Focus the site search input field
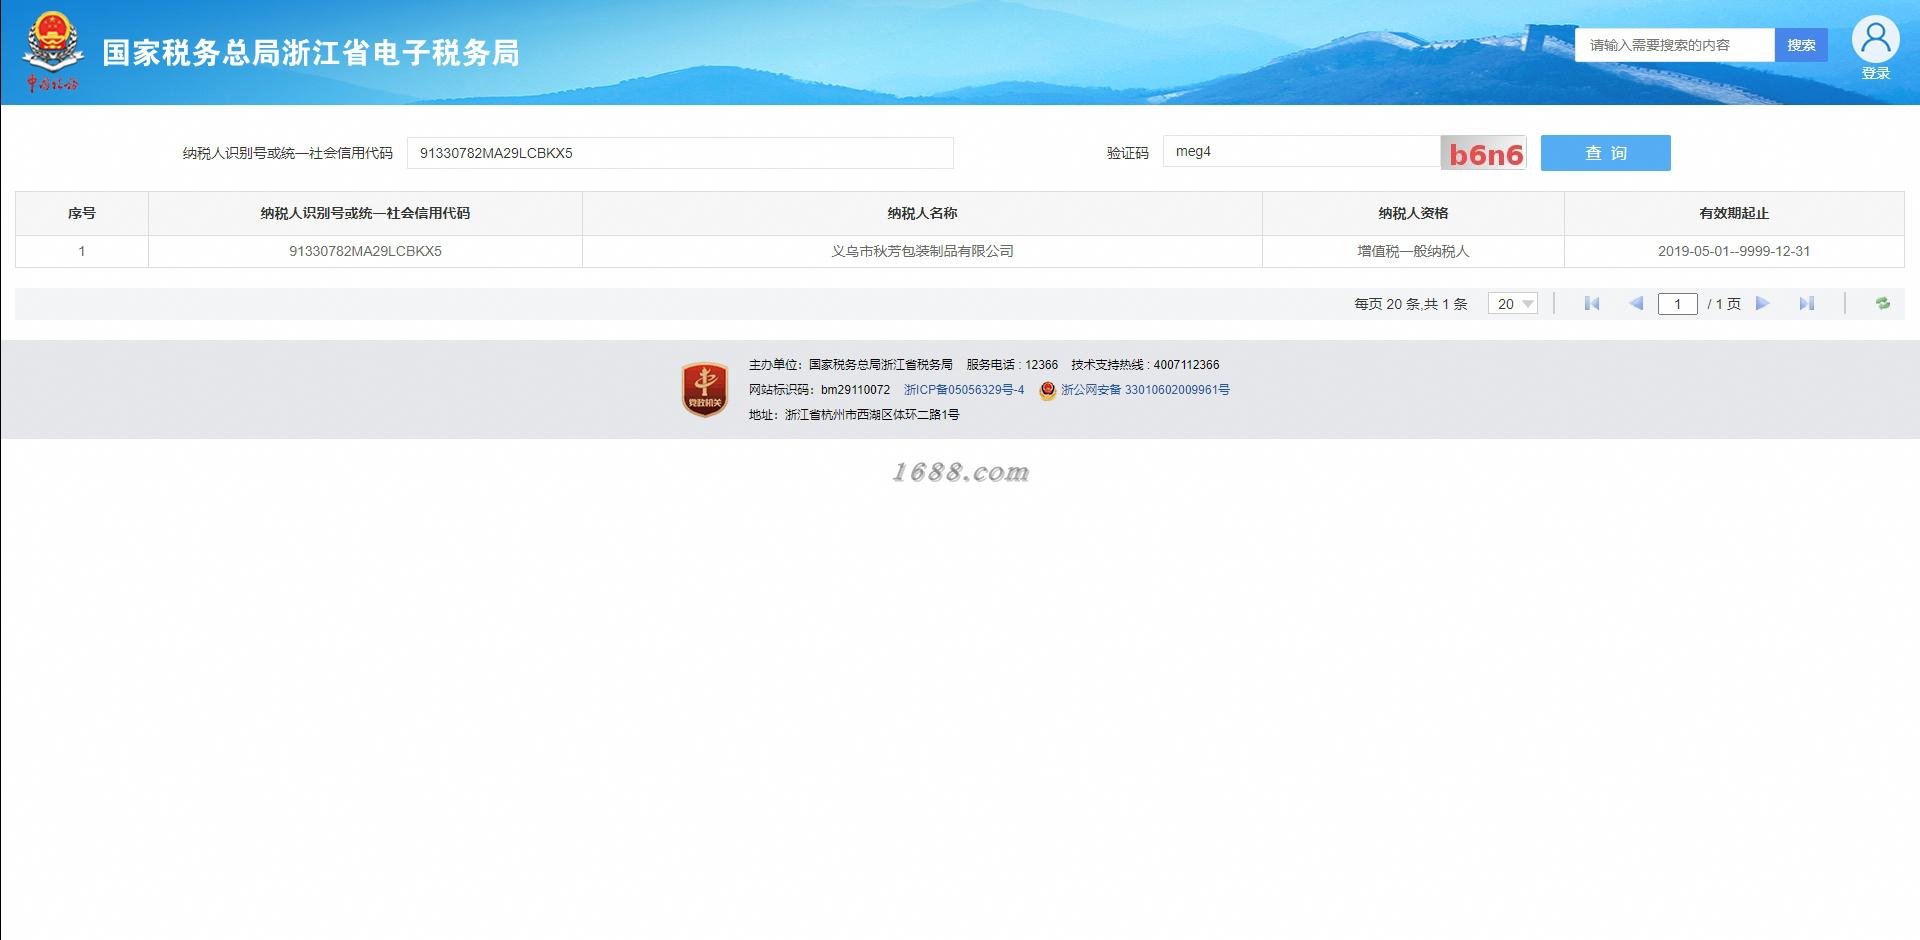The image size is (1920, 940). pos(1674,45)
